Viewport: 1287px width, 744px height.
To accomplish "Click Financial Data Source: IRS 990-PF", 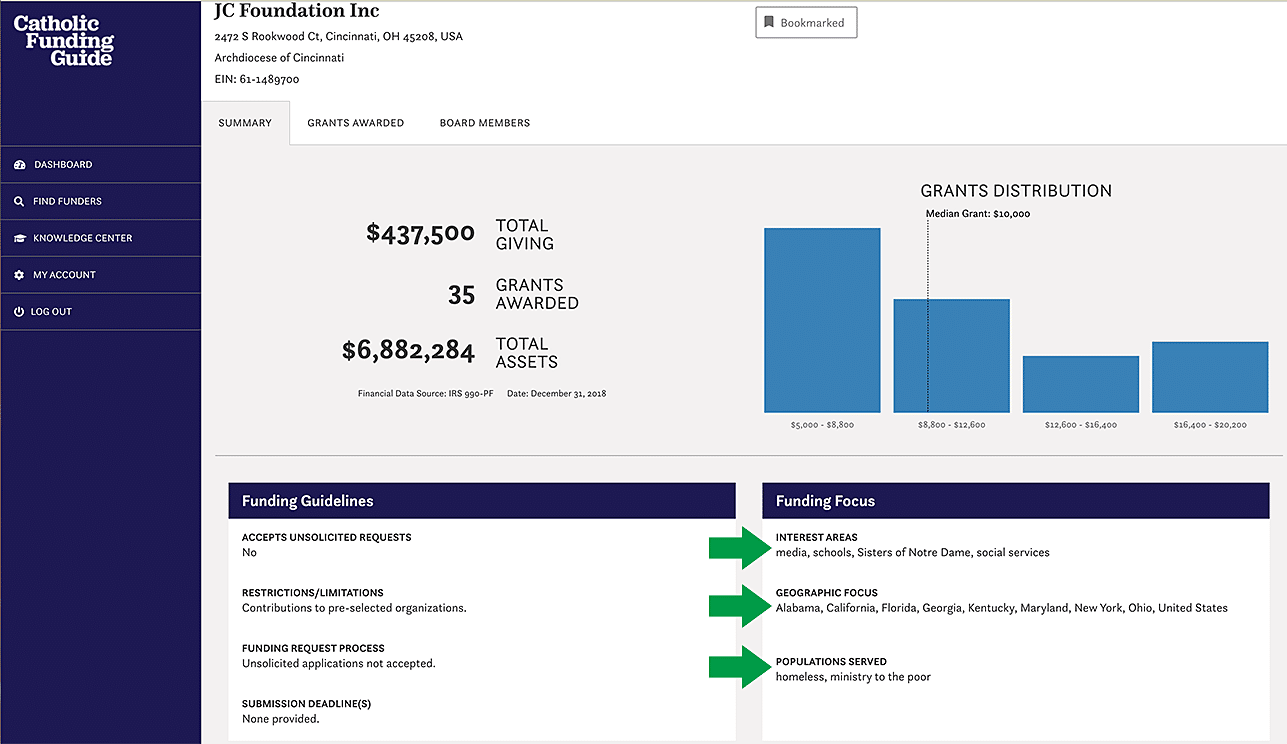I will pyautogui.click(x=426, y=394).
